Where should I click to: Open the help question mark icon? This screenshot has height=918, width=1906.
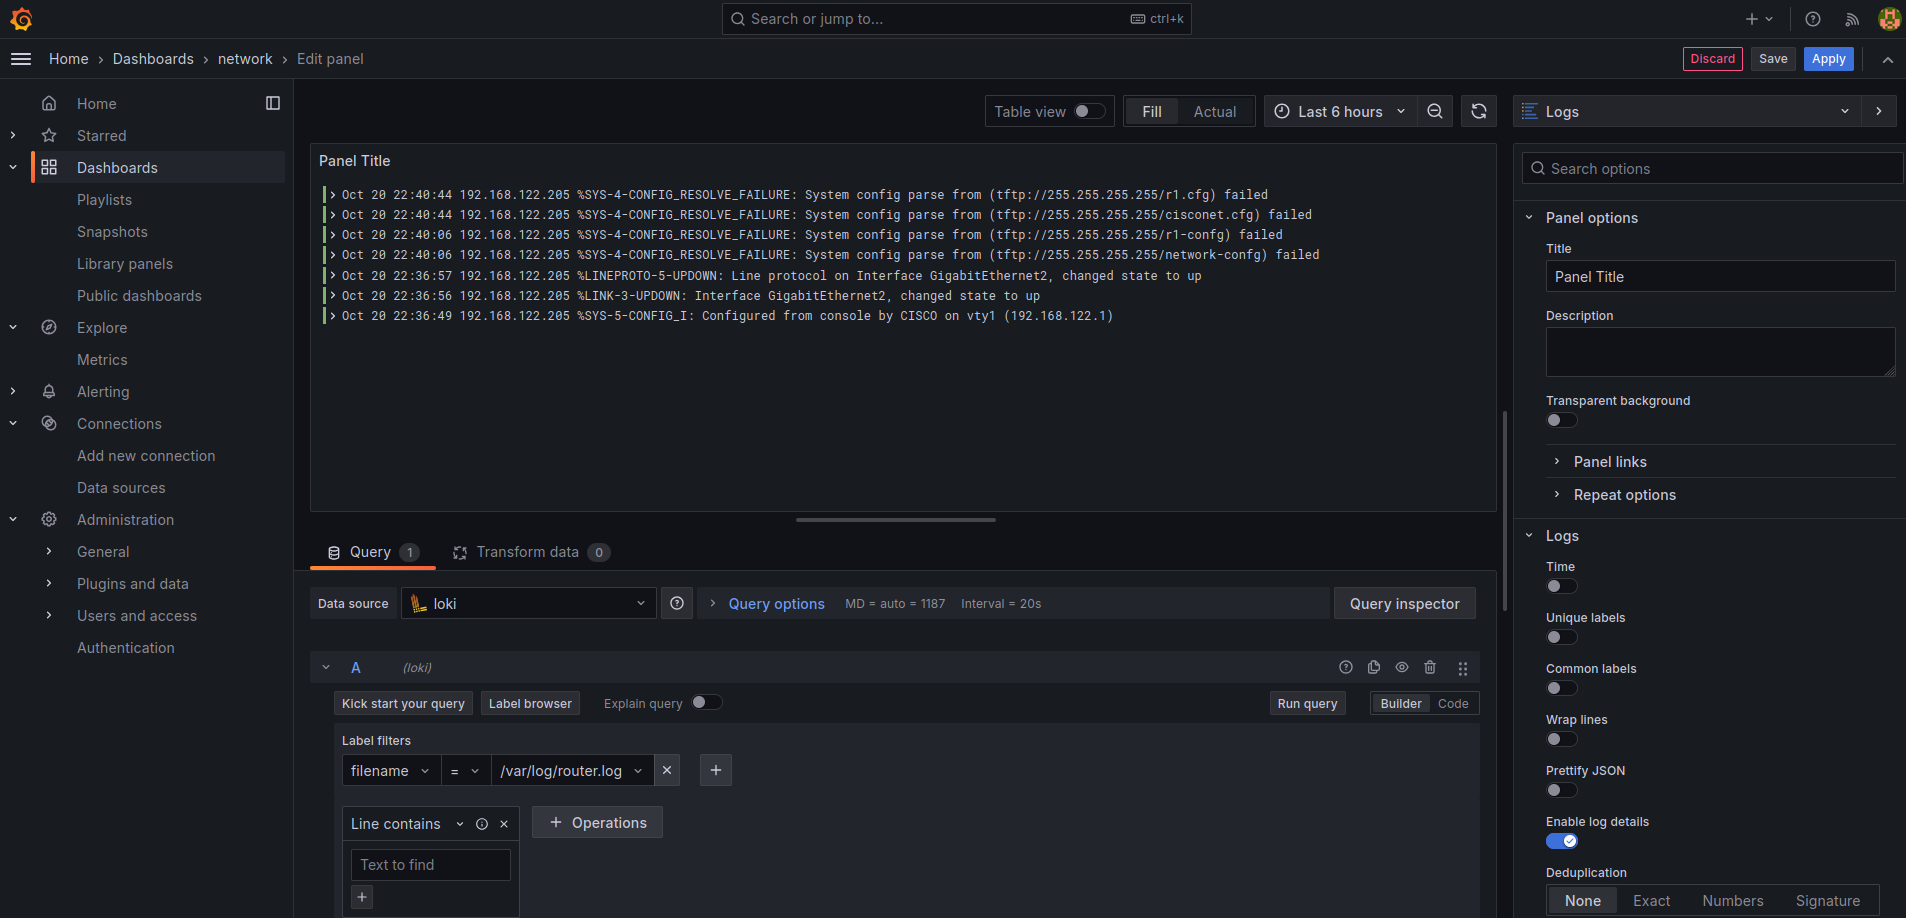pyautogui.click(x=1813, y=19)
